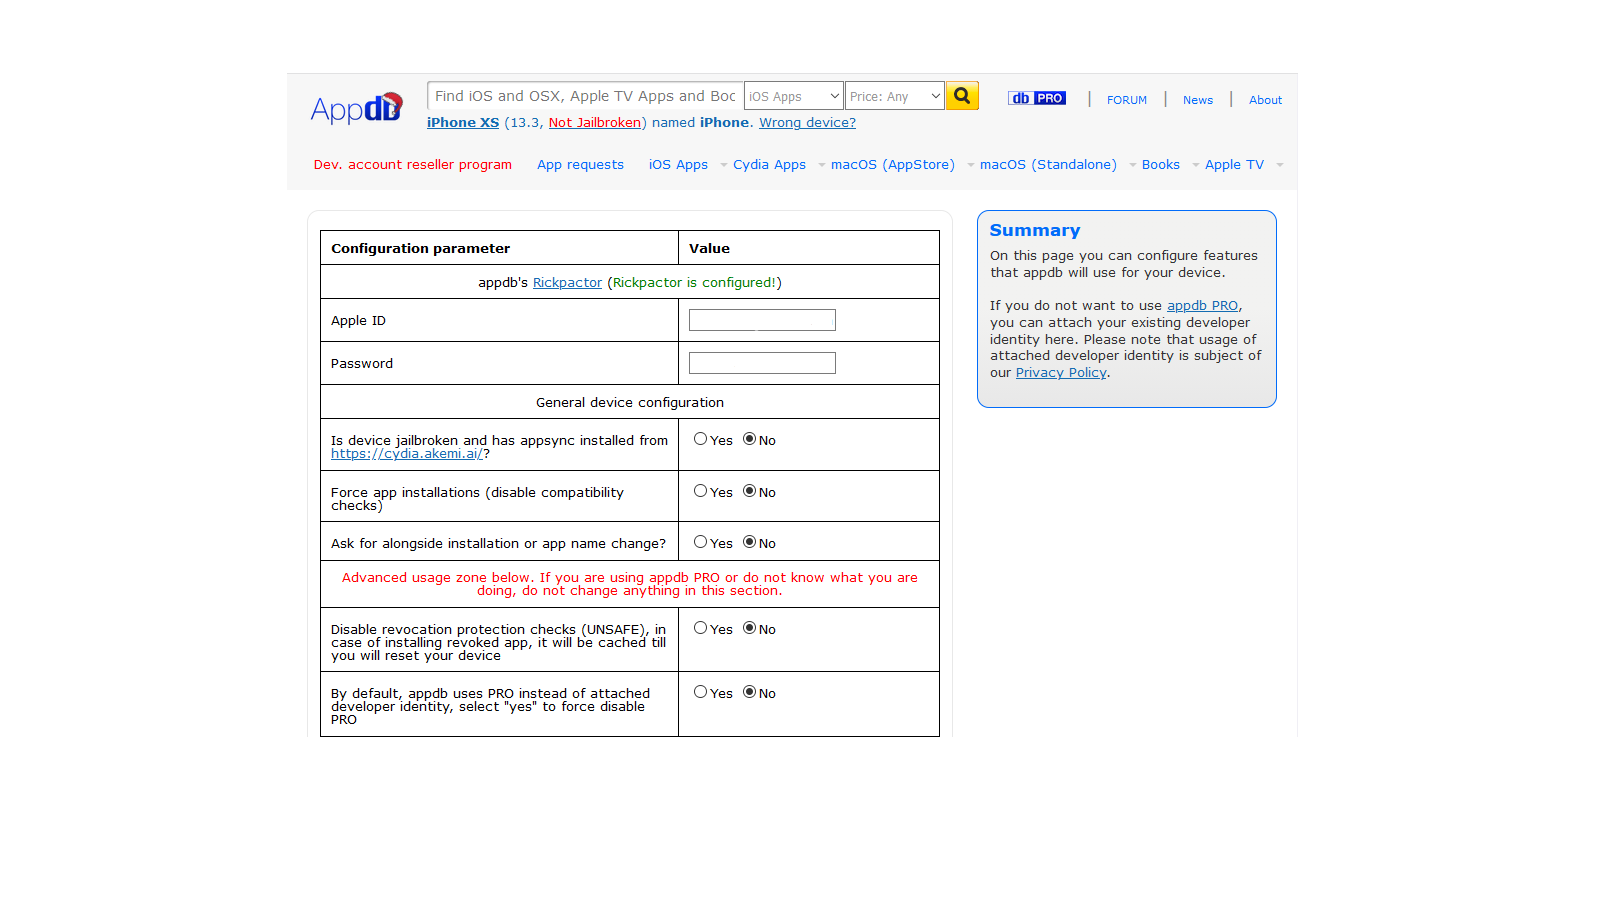1600x900 pixels.
Task: Open the Apple TV menu
Action: (x=1234, y=165)
